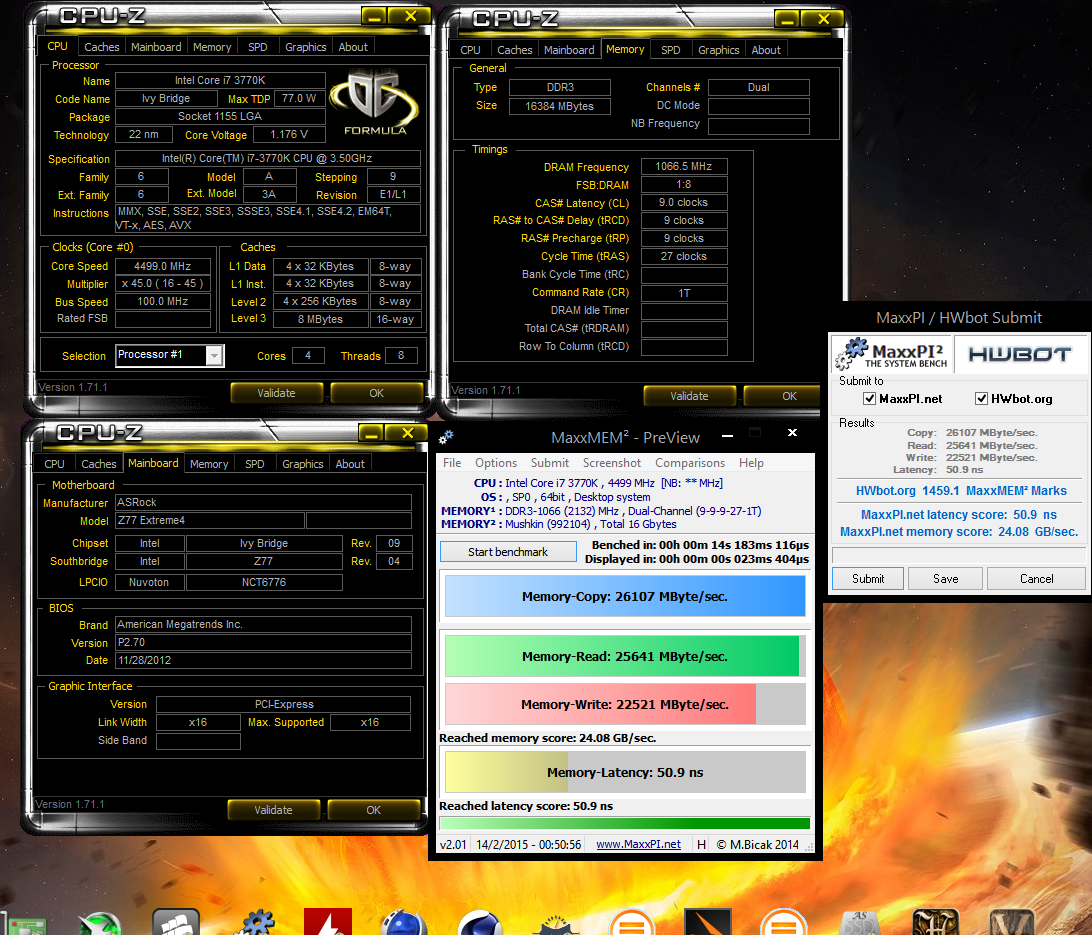Minimize the MaxxMEM² PreView window

[727, 437]
